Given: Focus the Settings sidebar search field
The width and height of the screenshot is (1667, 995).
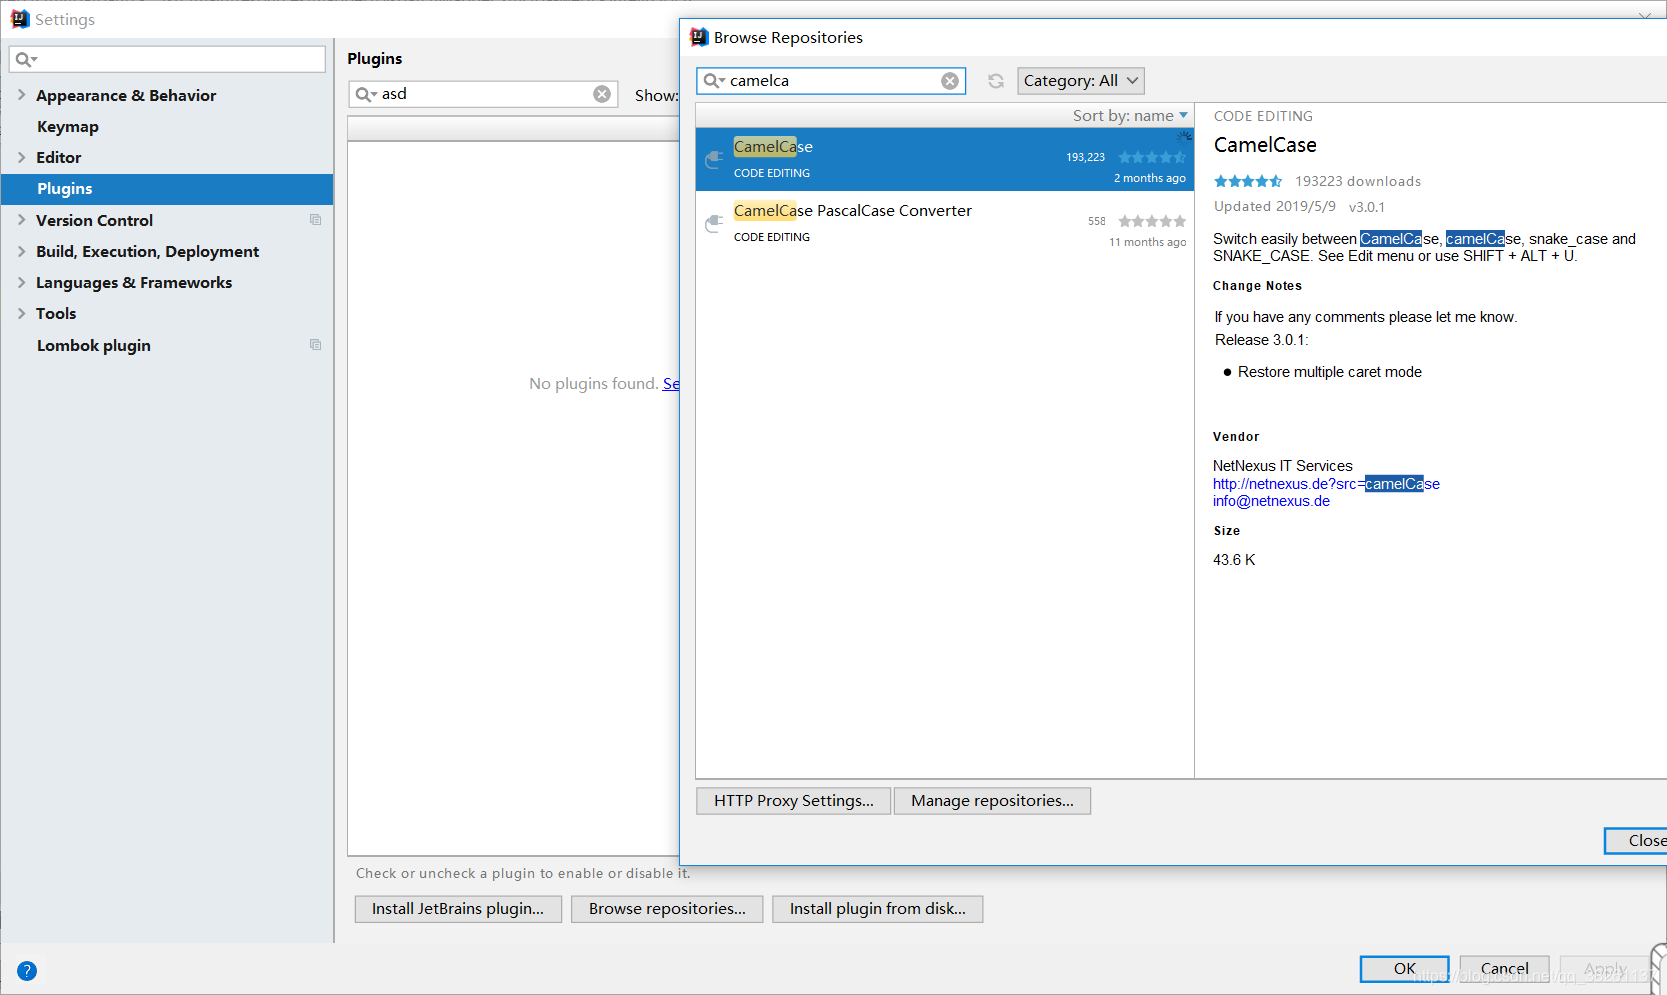Looking at the screenshot, I should pos(167,59).
